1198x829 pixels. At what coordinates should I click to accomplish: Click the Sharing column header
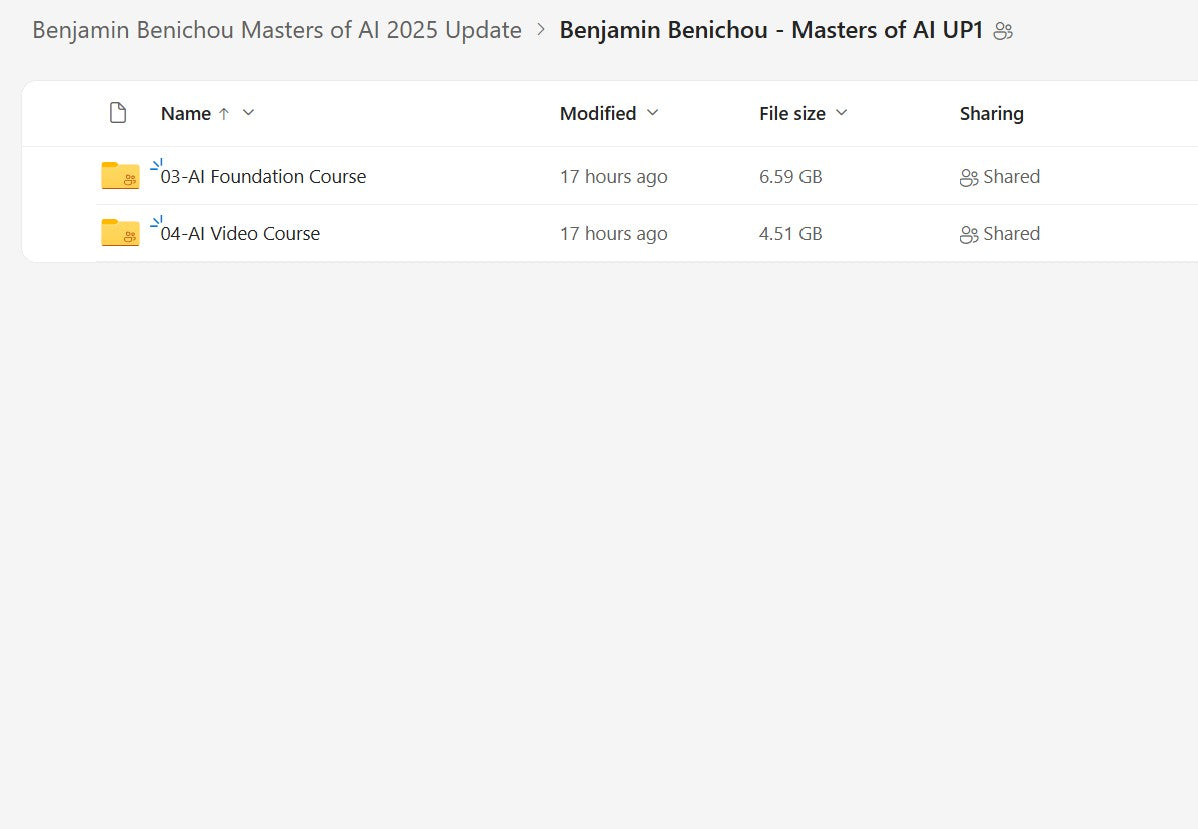click(x=991, y=113)
